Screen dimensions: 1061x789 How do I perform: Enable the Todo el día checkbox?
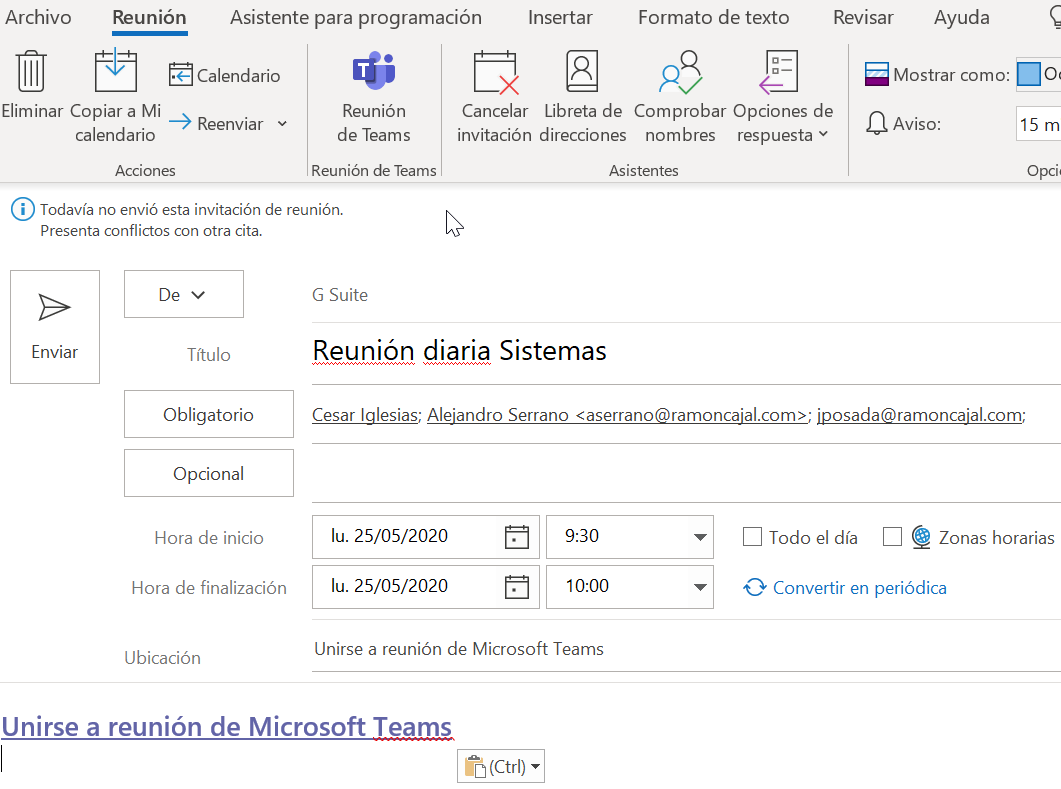(752, 537)
